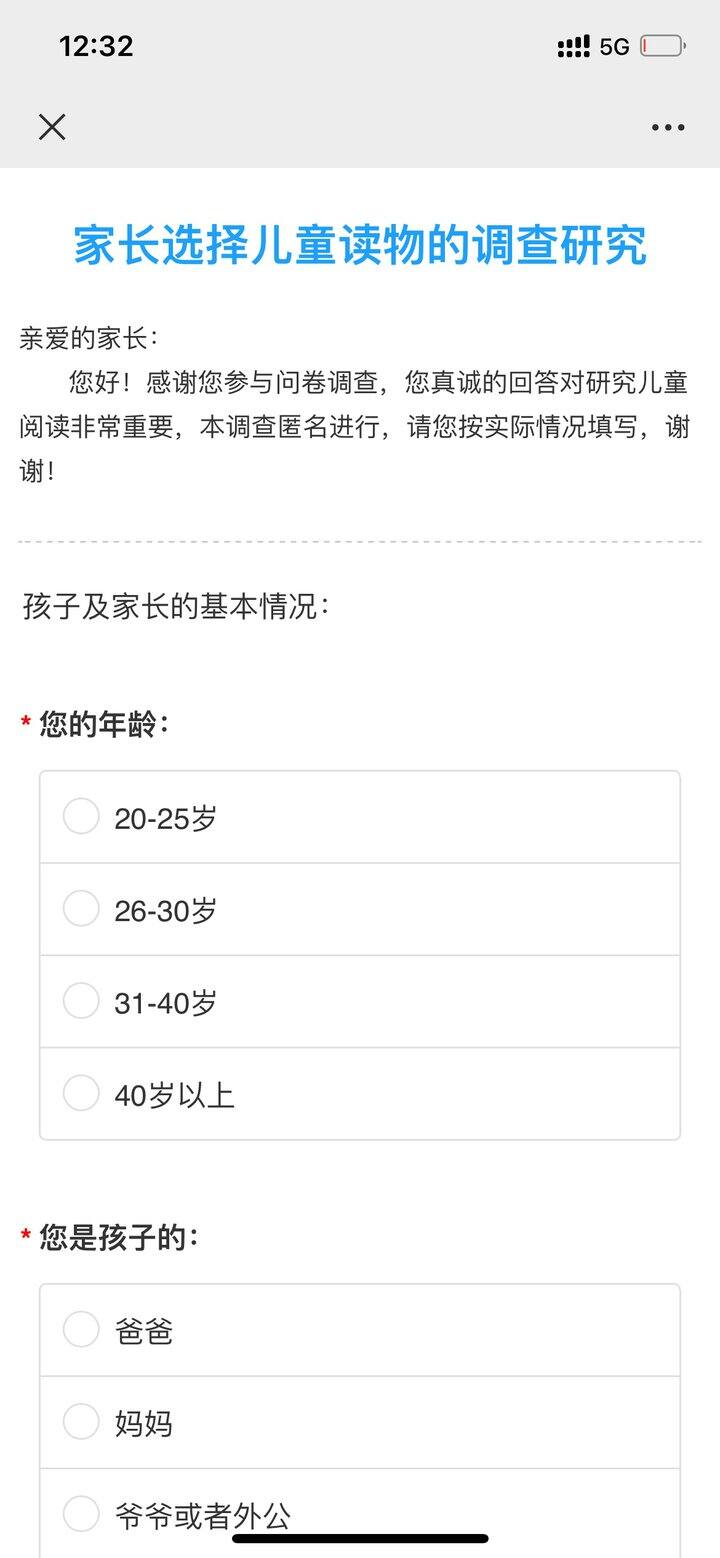The height and width of the screenshot is (1558, 720).
Task: Select 妈妈 as relationship to child
Action: pyautogui.click(x=360, y=1422)
